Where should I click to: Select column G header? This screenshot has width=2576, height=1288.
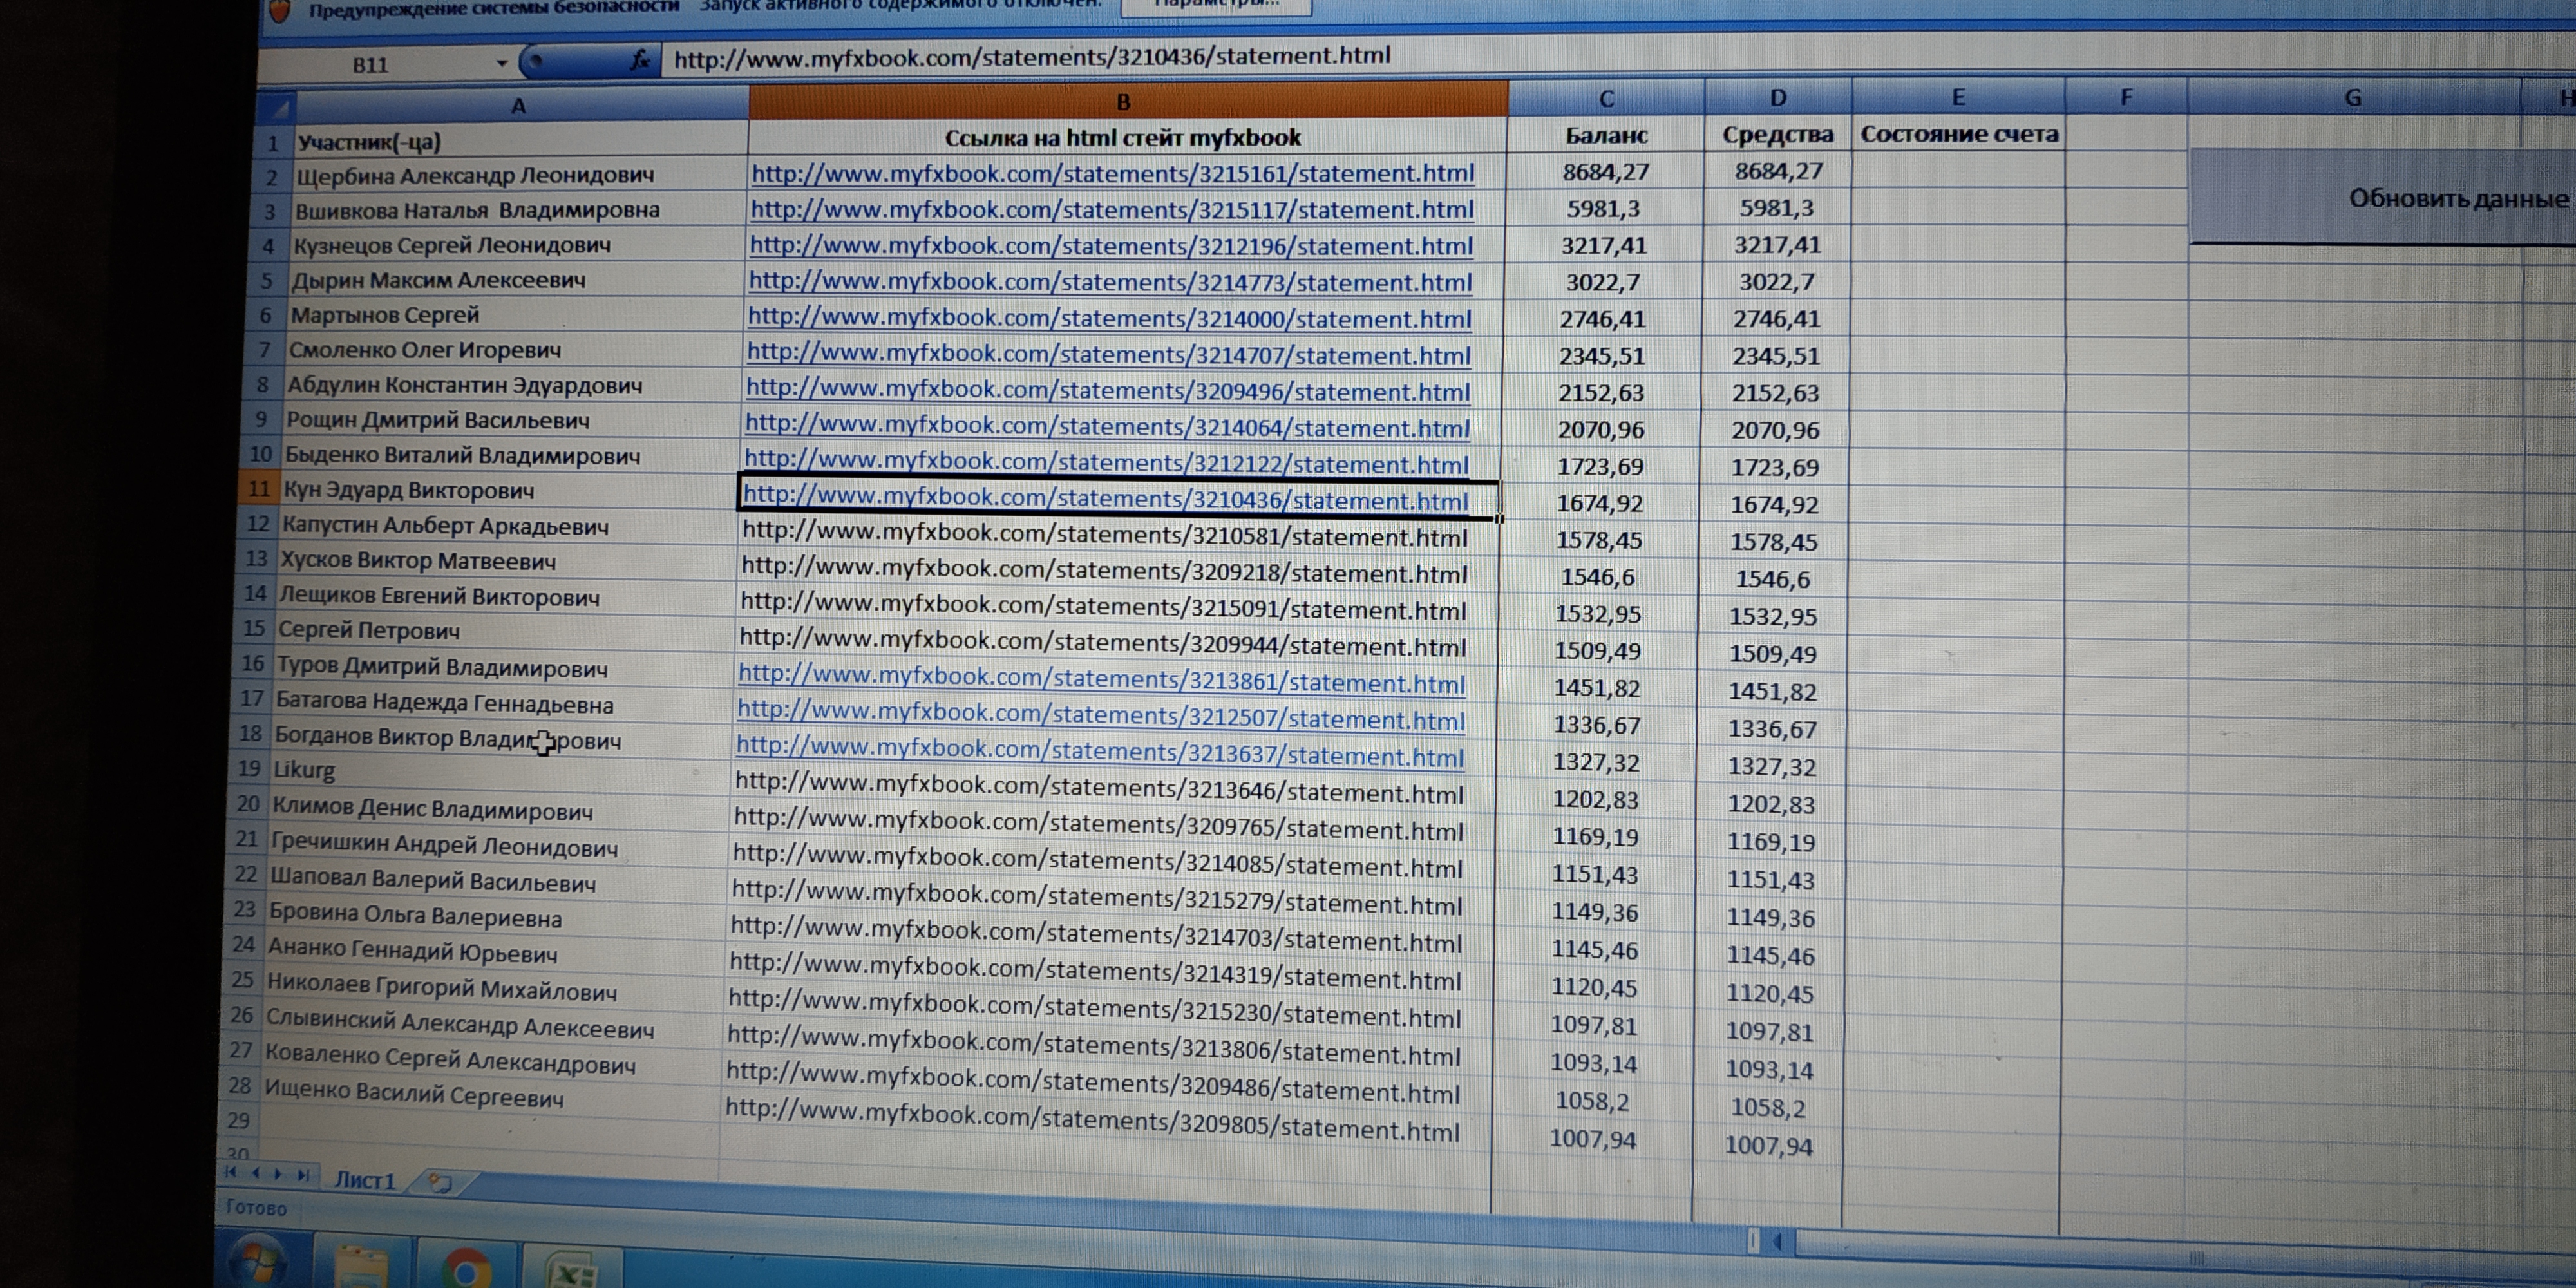click(2353, 98)
